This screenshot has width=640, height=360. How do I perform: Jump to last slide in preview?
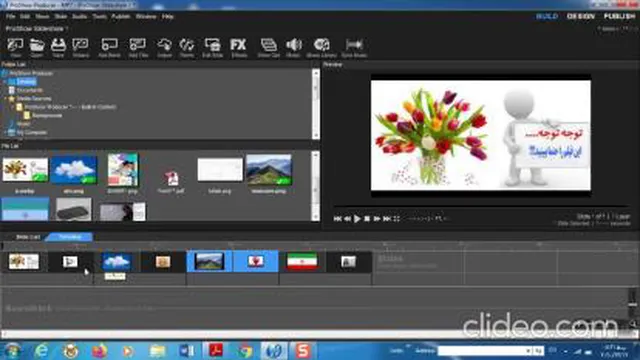click(x=387, y=219)
